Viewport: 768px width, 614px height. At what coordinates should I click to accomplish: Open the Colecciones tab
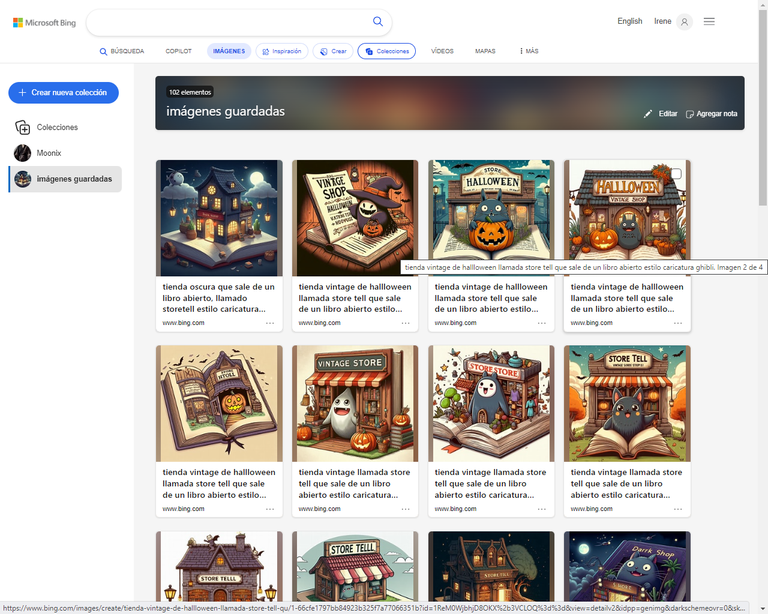coord(387,51)
